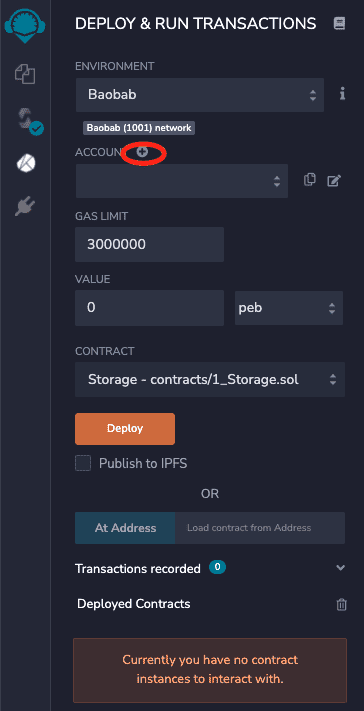Image resolution: width=364 pixels, height=711 pixels.
Task: Add a new account with plus icon
Action: [x=142, y=153]
